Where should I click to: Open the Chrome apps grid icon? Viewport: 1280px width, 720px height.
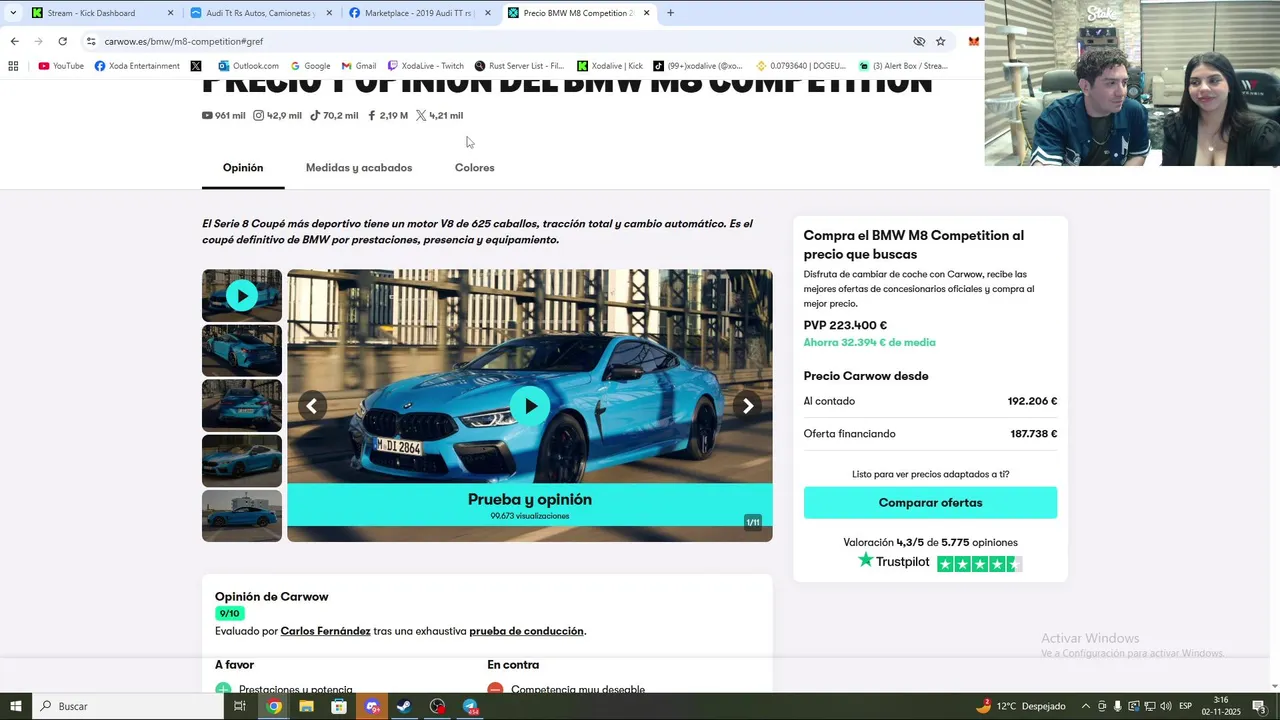click(13, 66)
